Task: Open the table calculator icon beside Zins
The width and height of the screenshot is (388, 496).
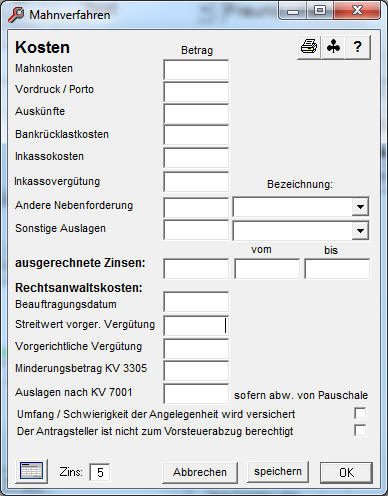Action: (x=32, y=471)
